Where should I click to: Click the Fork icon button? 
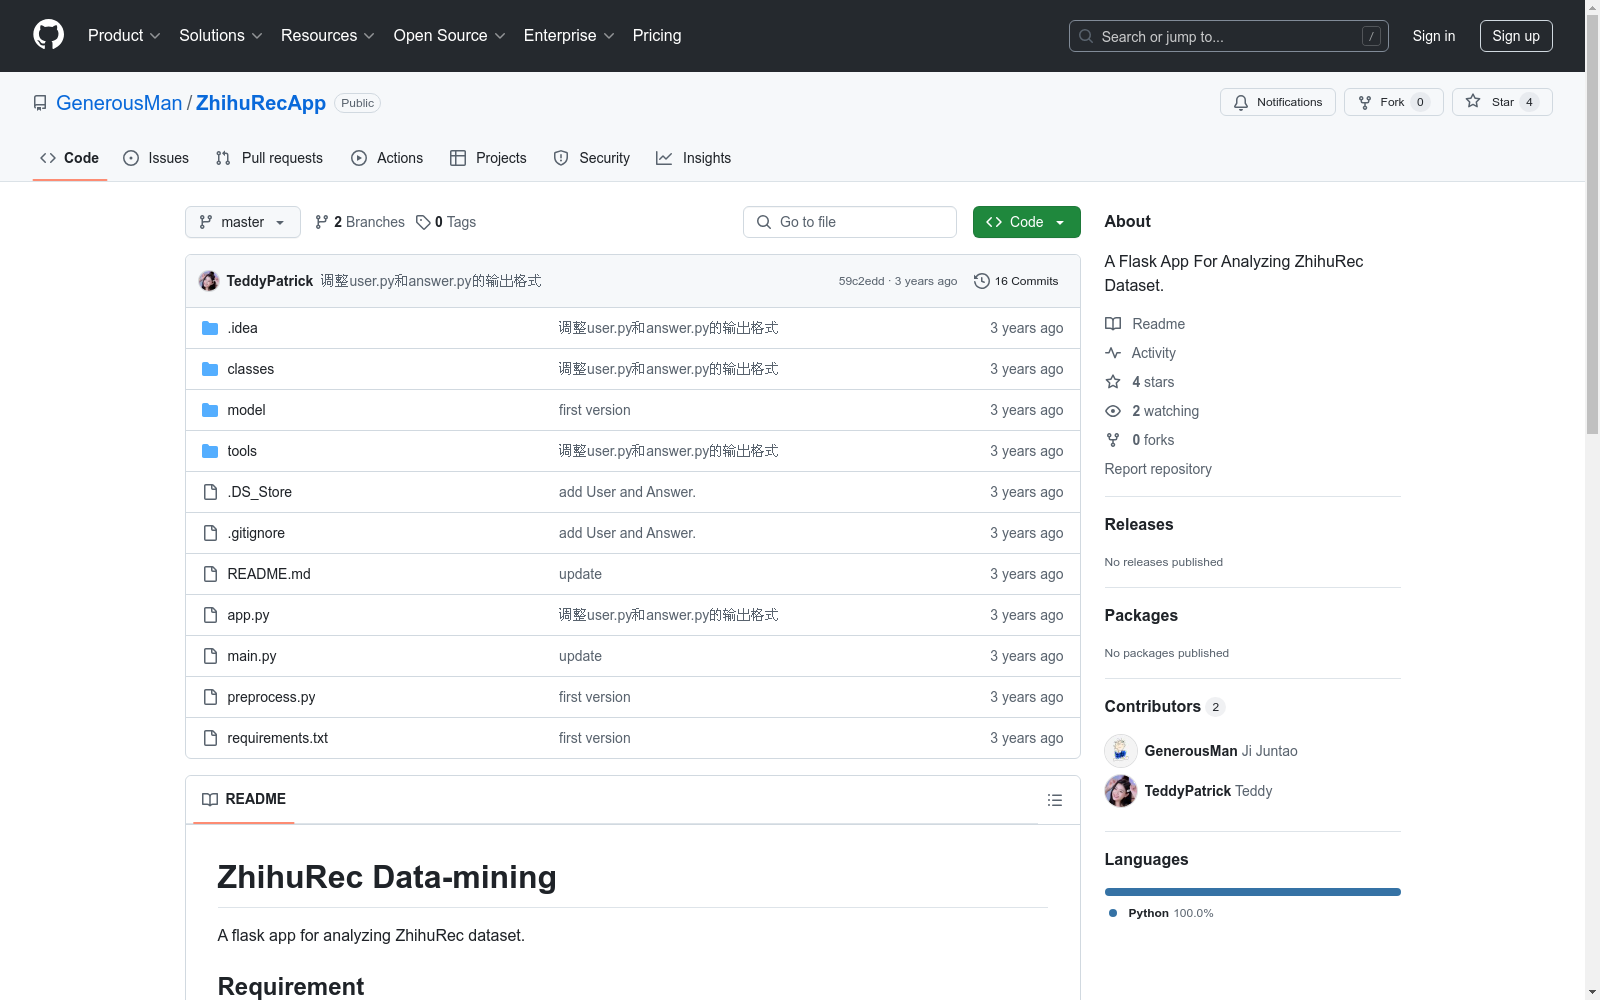tap(1365, 102)
